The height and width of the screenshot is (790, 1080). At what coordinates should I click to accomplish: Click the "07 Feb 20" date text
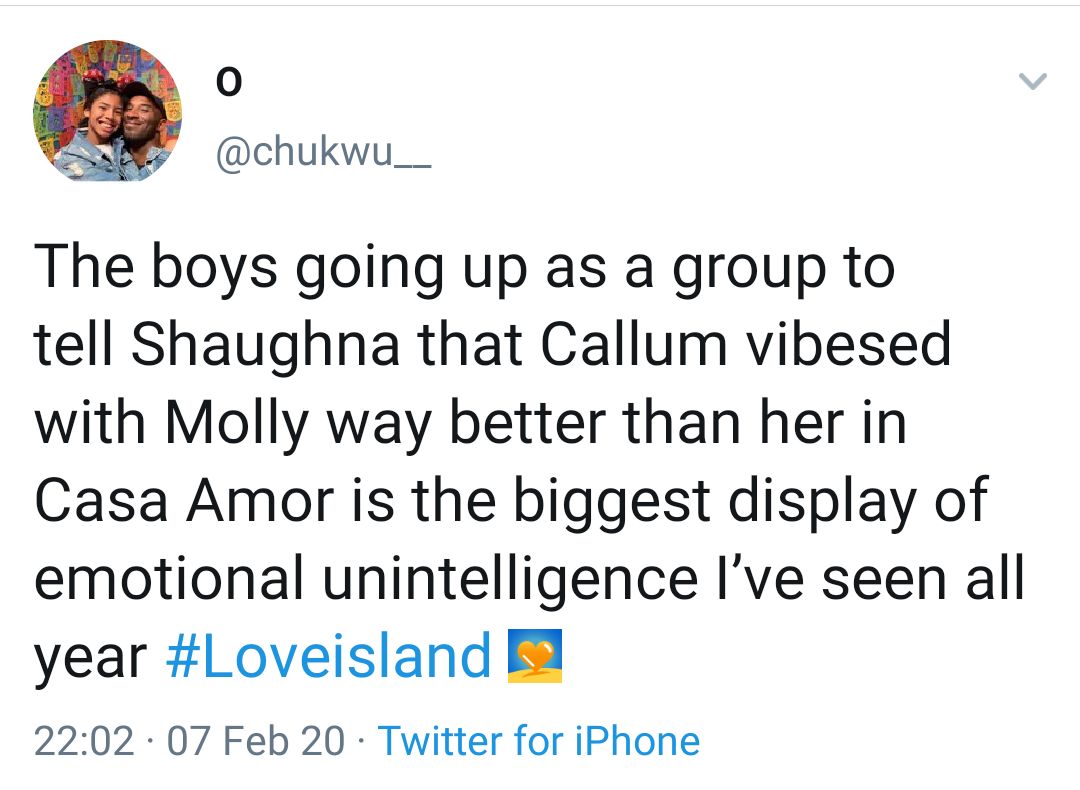click(x=256, y=741)
